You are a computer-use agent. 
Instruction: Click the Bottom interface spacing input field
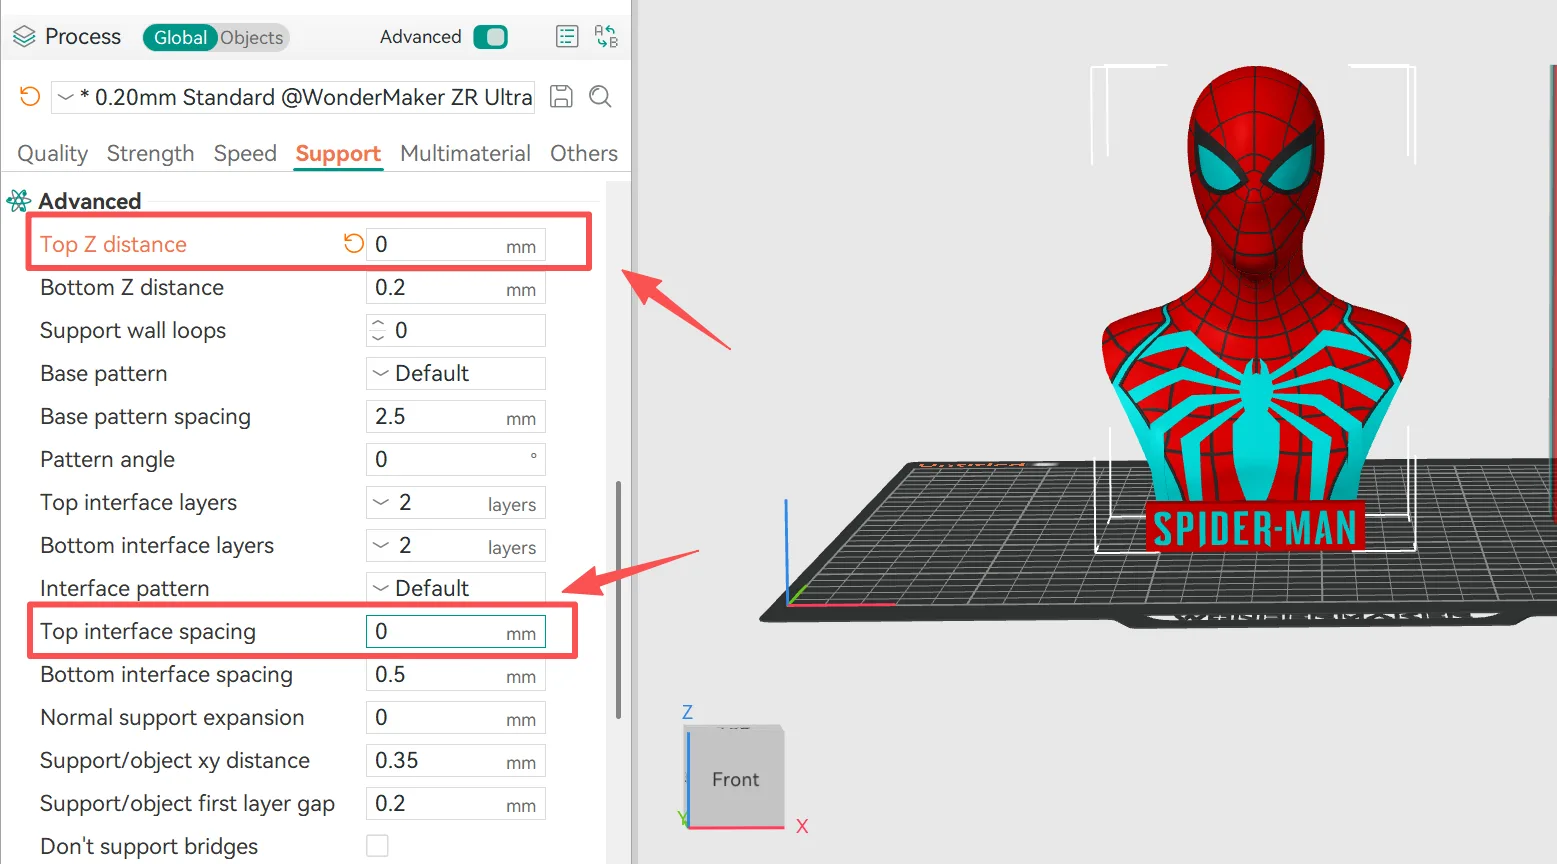click(x=456, y=674)
